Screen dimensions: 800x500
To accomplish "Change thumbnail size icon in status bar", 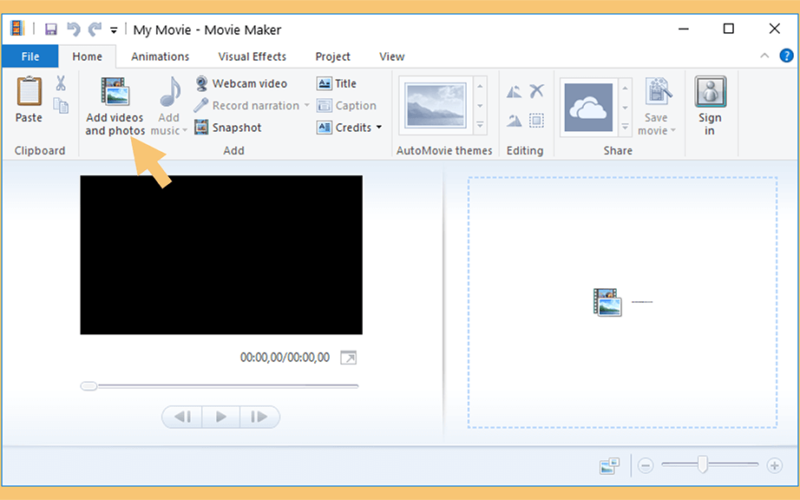I will pyautogui.click(x=609, y=465).
